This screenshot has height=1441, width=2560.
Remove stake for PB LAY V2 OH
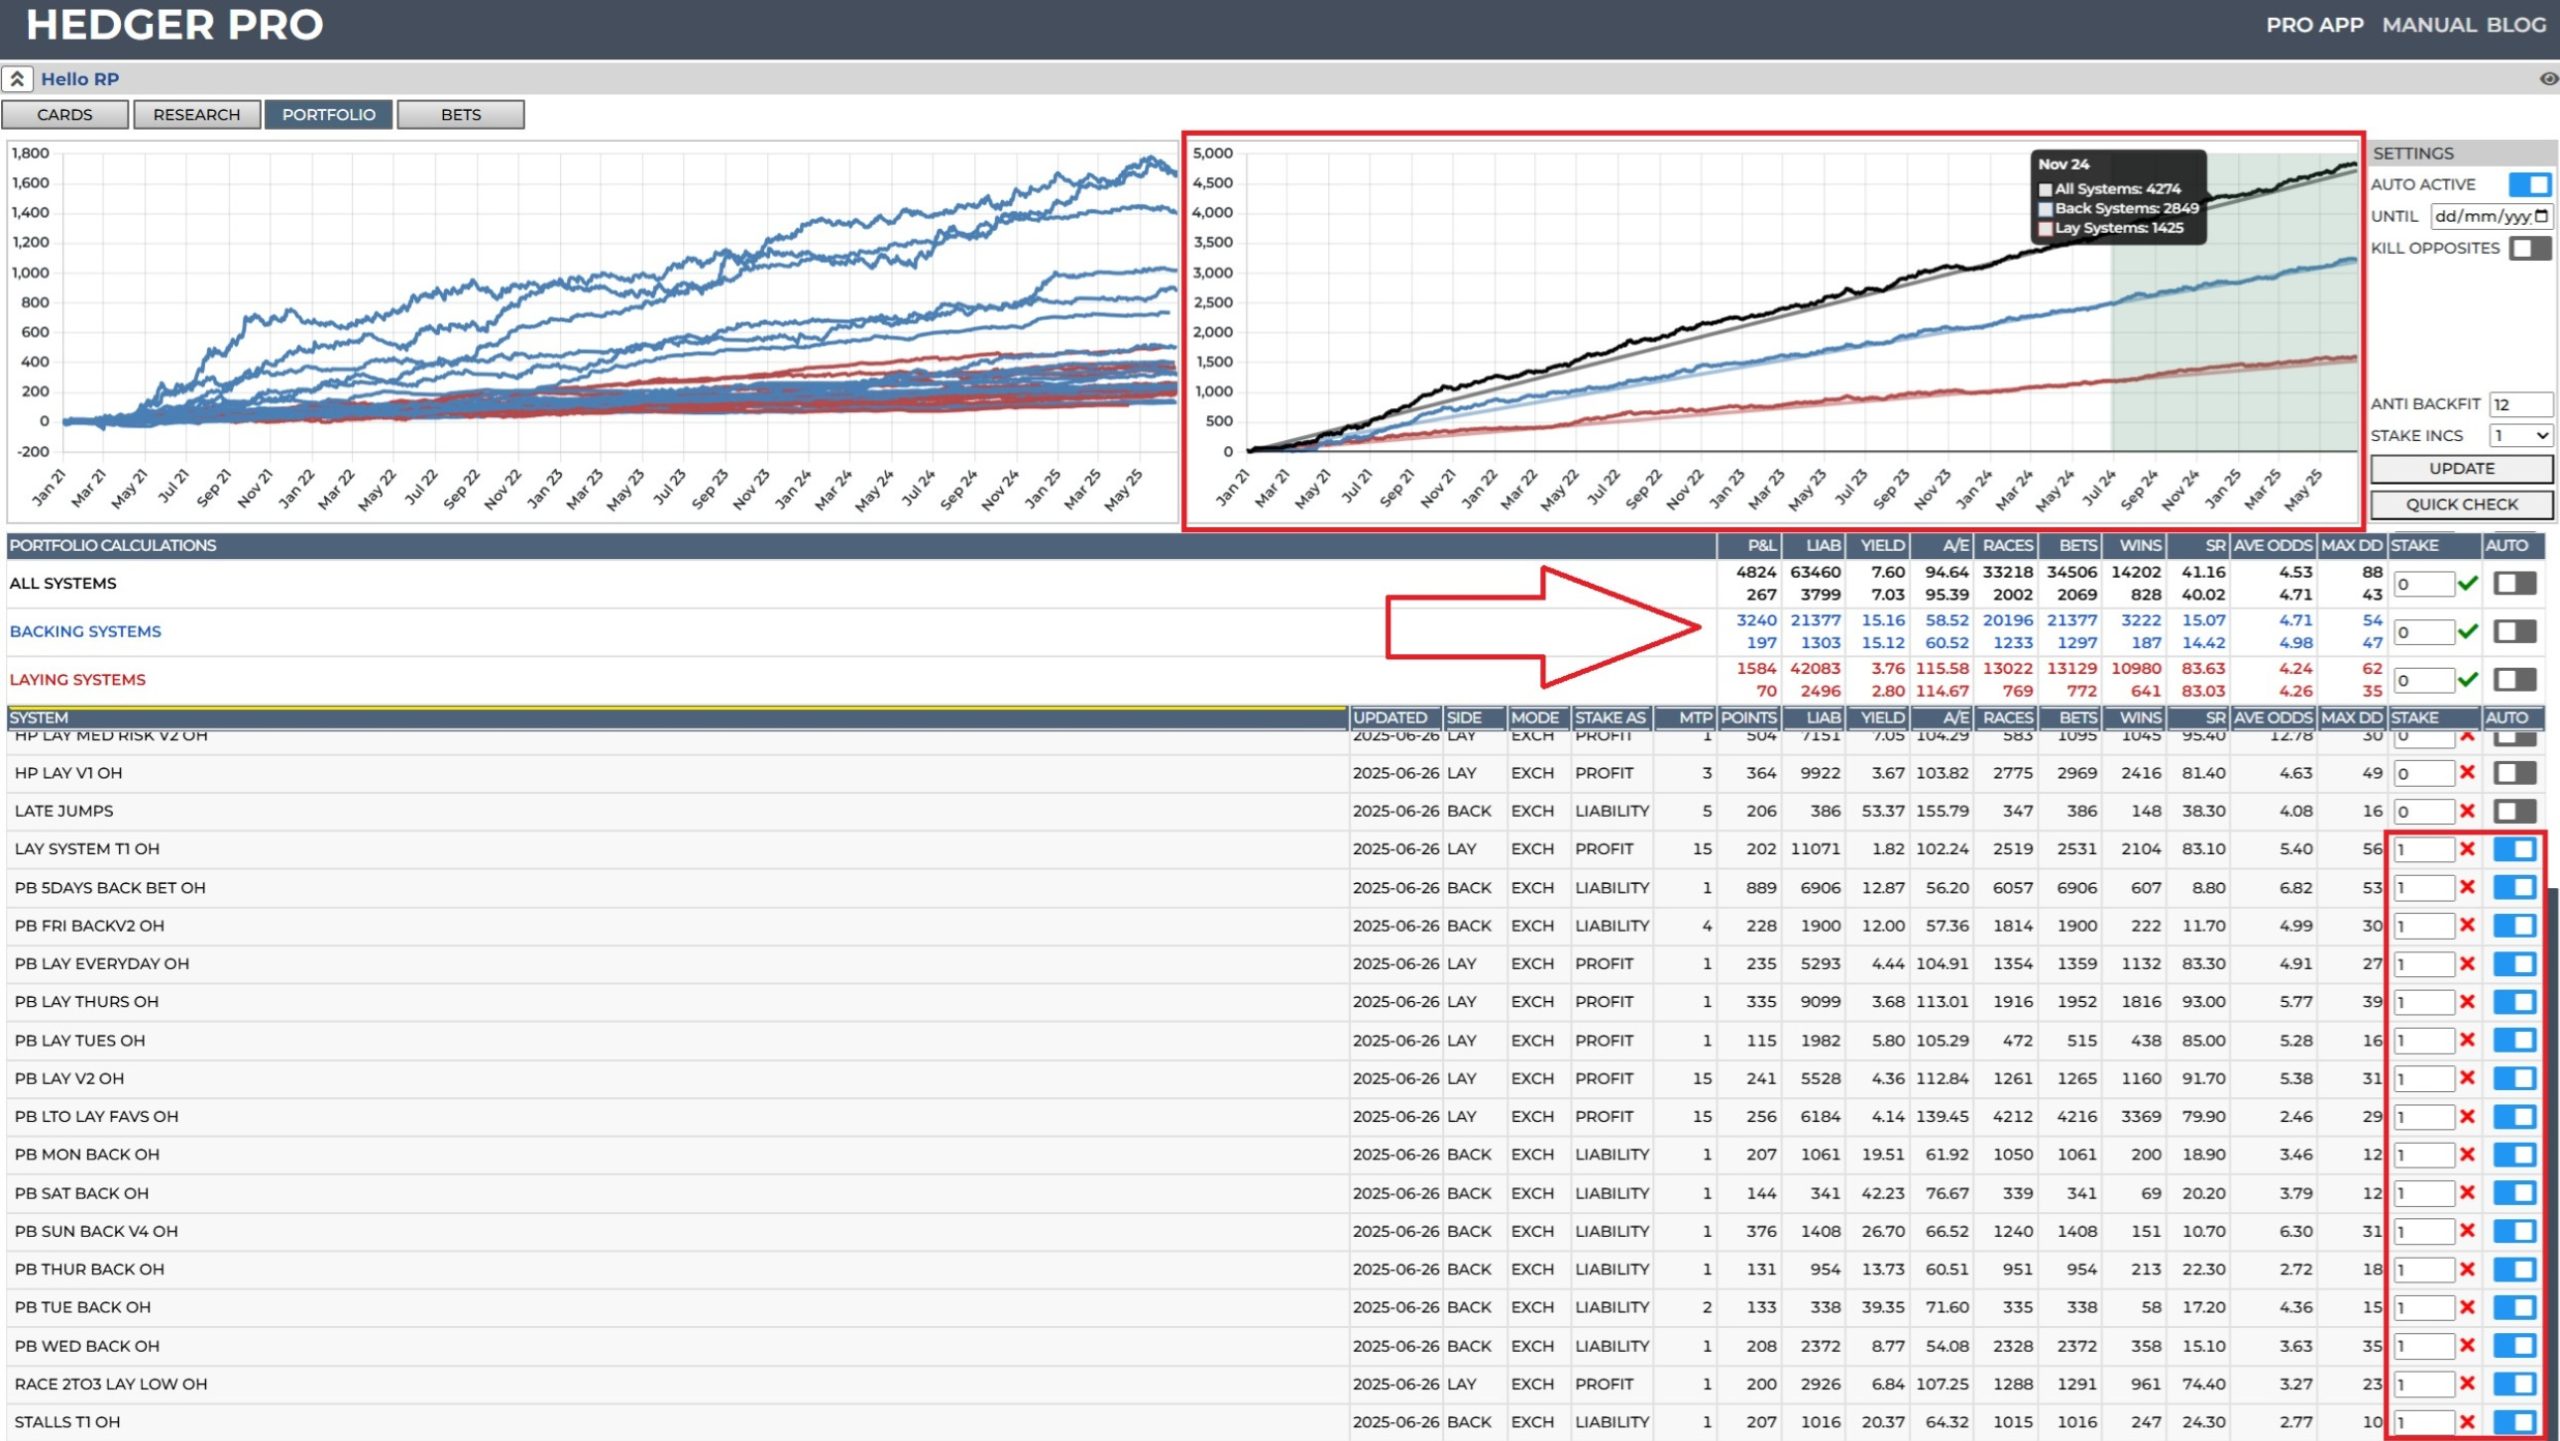(x=2467, y=1078)
